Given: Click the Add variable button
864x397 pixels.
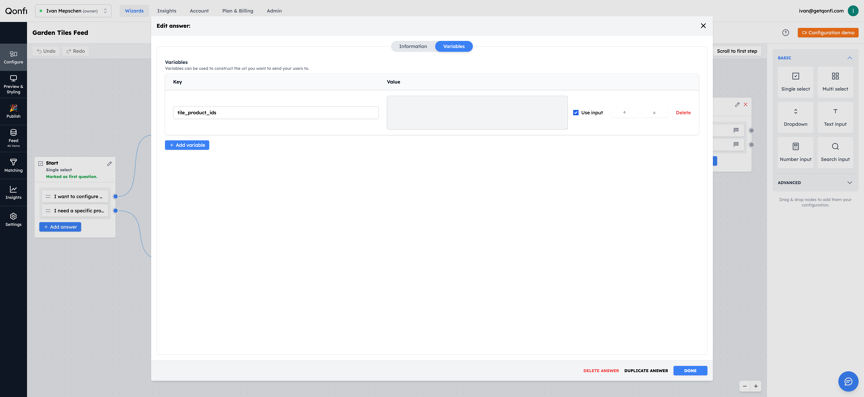Looking at the screenshot, I should click(x=187, y=145).
